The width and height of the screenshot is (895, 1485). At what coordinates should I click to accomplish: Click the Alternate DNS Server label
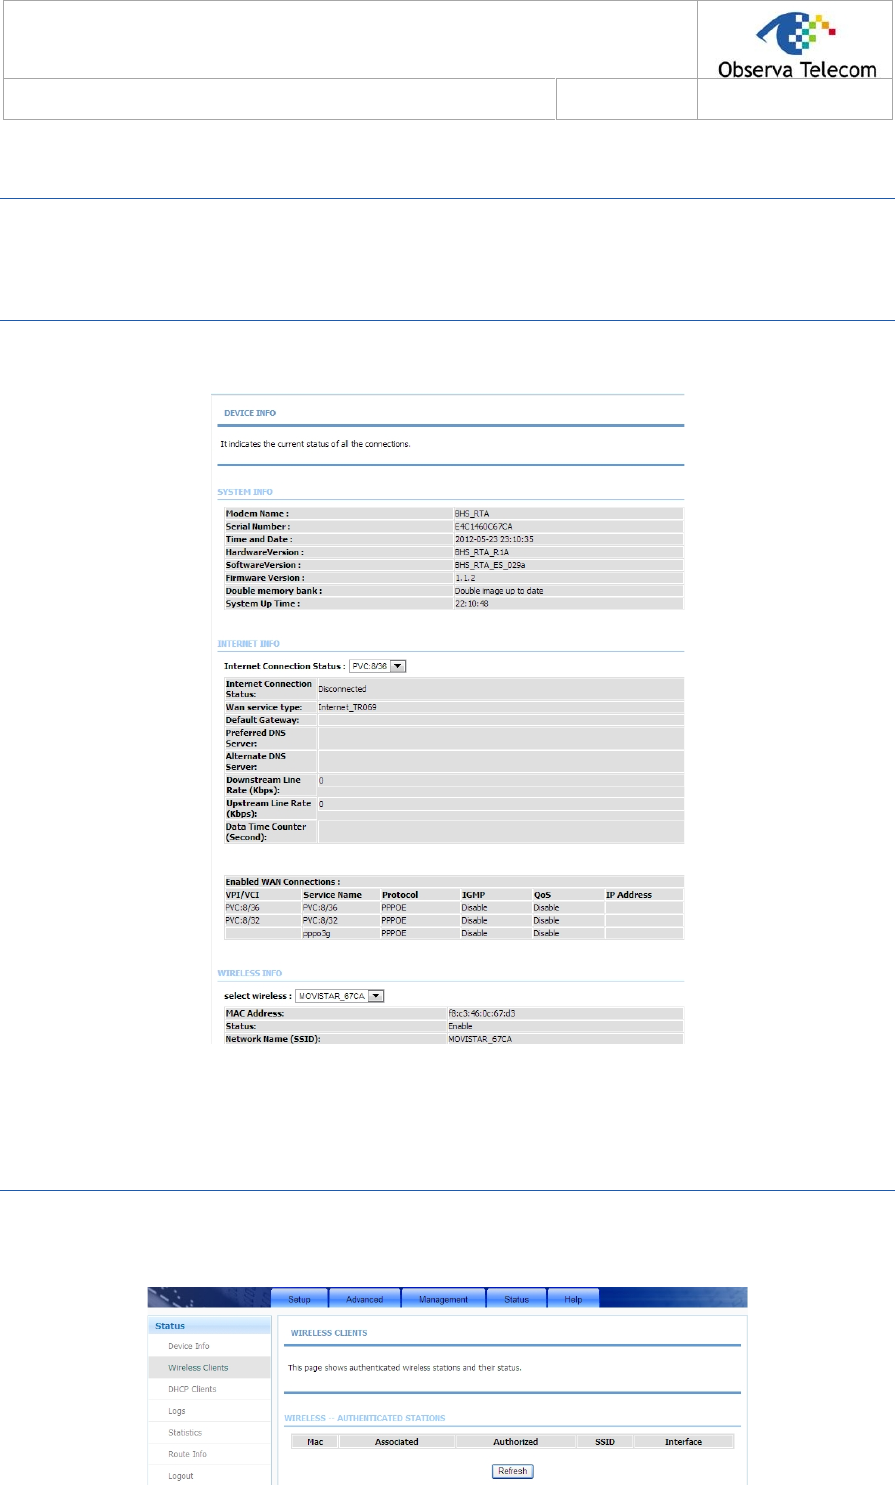coord(255,761)
